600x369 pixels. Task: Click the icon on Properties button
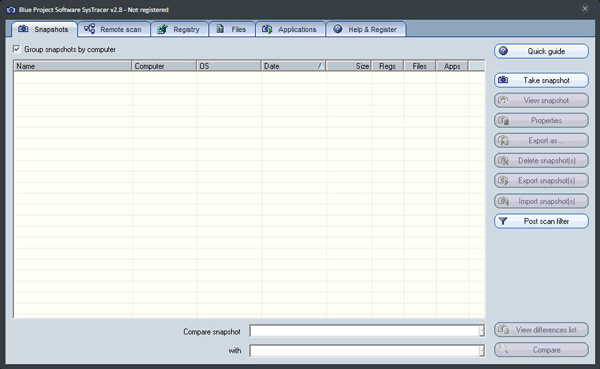tap(503, 121)
